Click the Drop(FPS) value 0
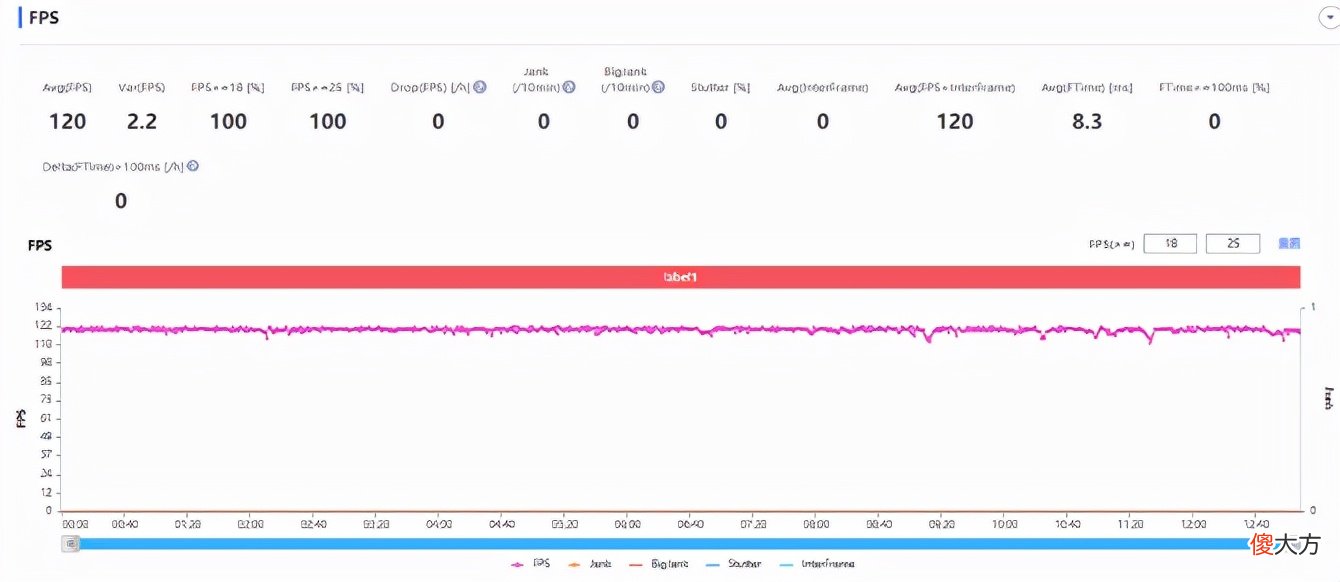This screenshot has width=1340, height=582. (438, 121)
